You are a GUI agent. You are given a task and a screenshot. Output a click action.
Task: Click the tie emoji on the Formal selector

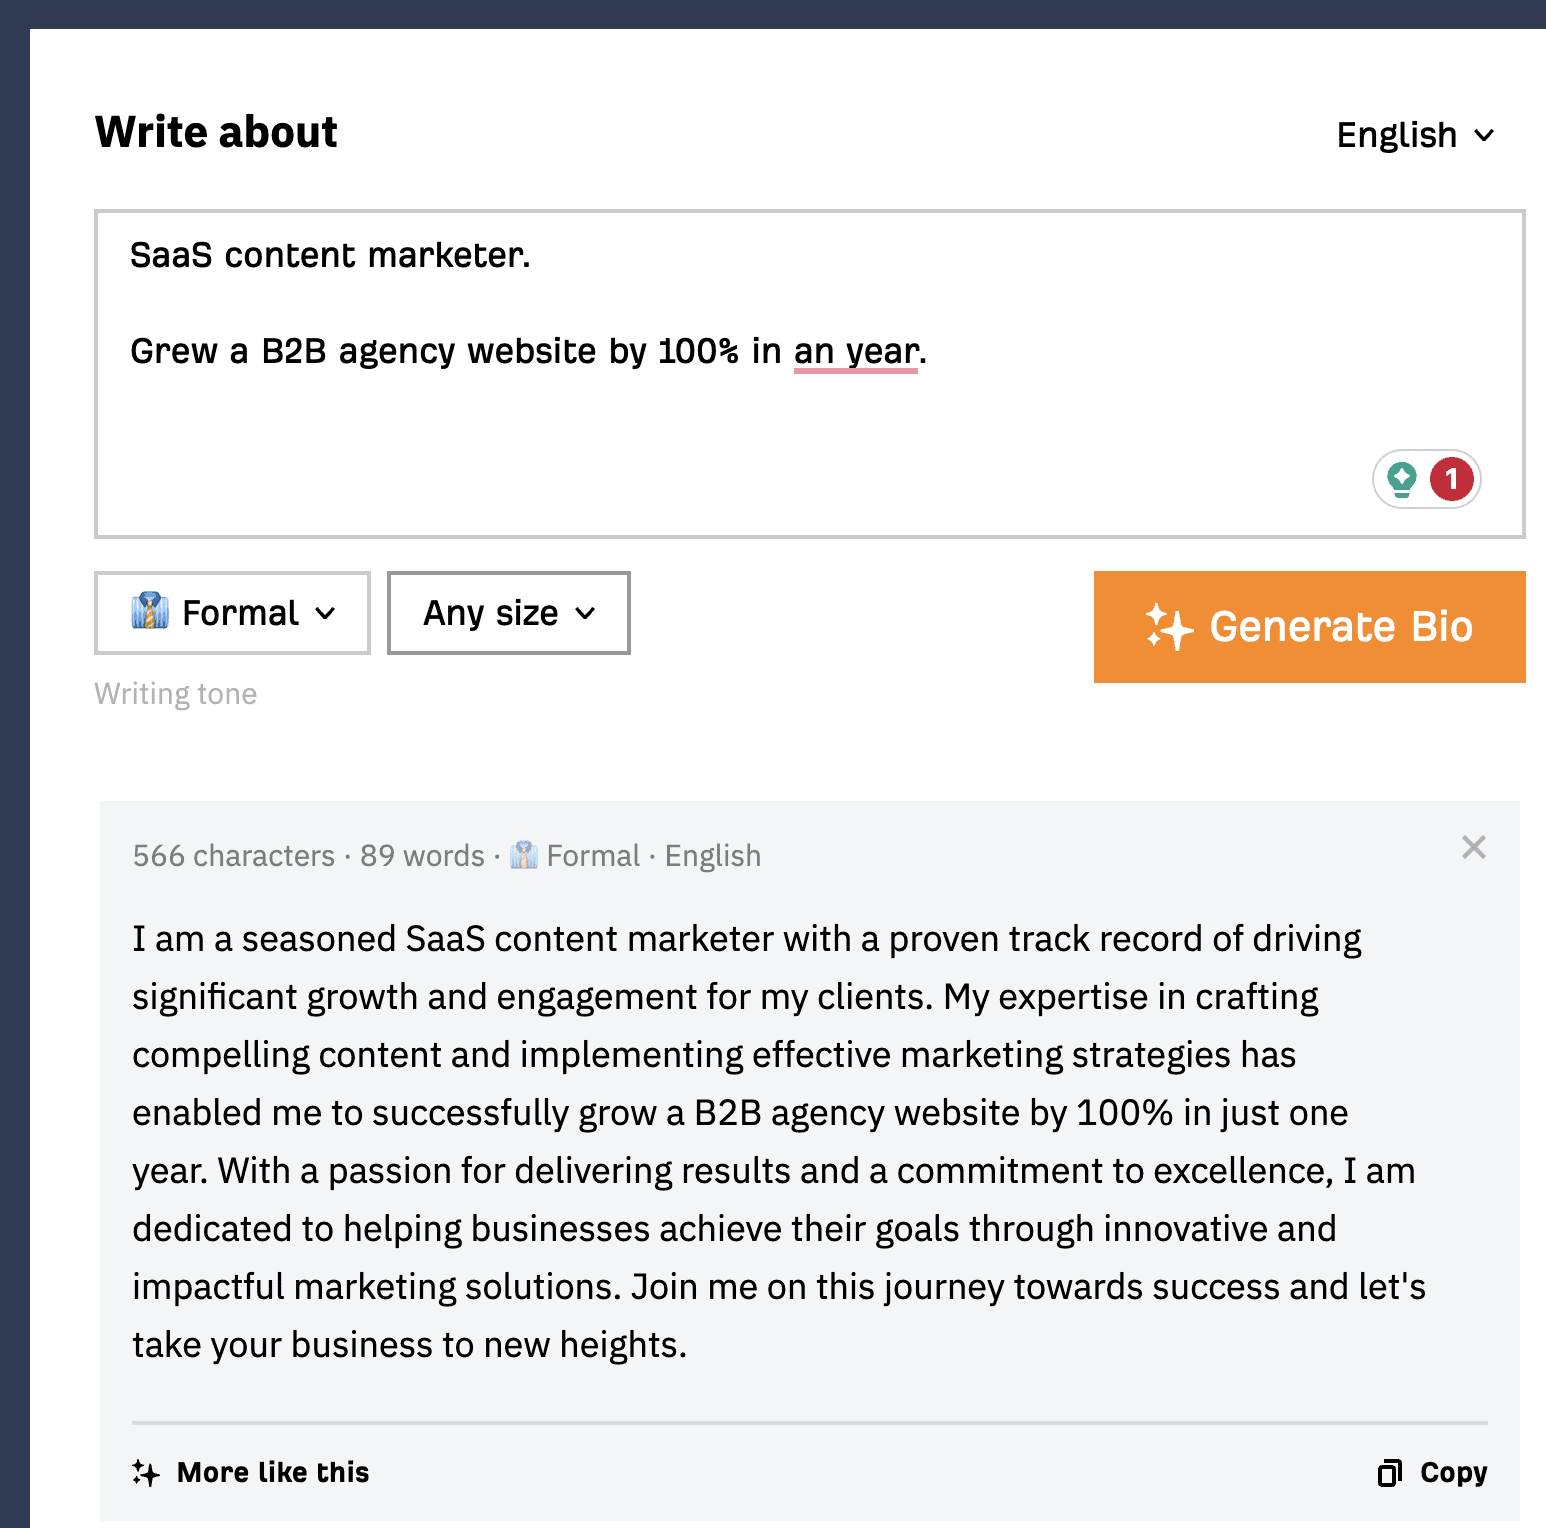coord(151,612)
